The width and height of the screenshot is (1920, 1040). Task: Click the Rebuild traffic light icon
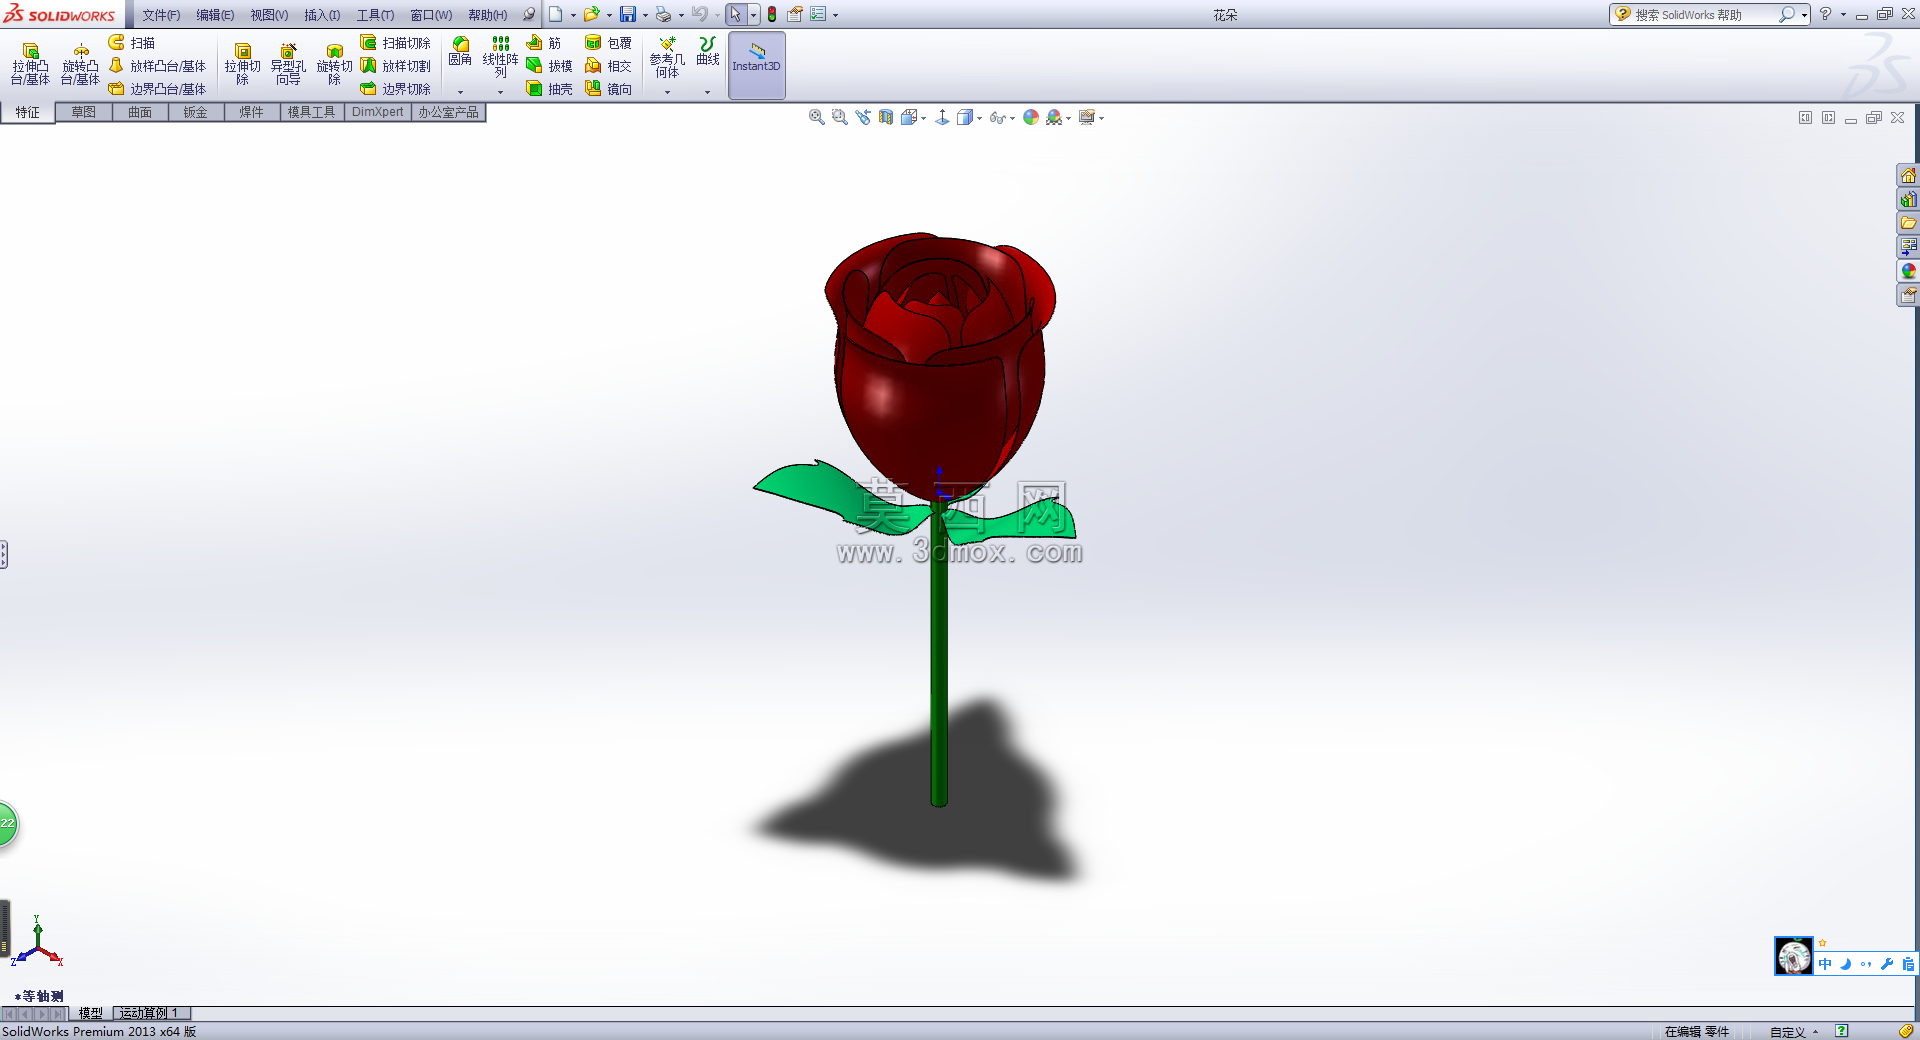click(771, 14)
